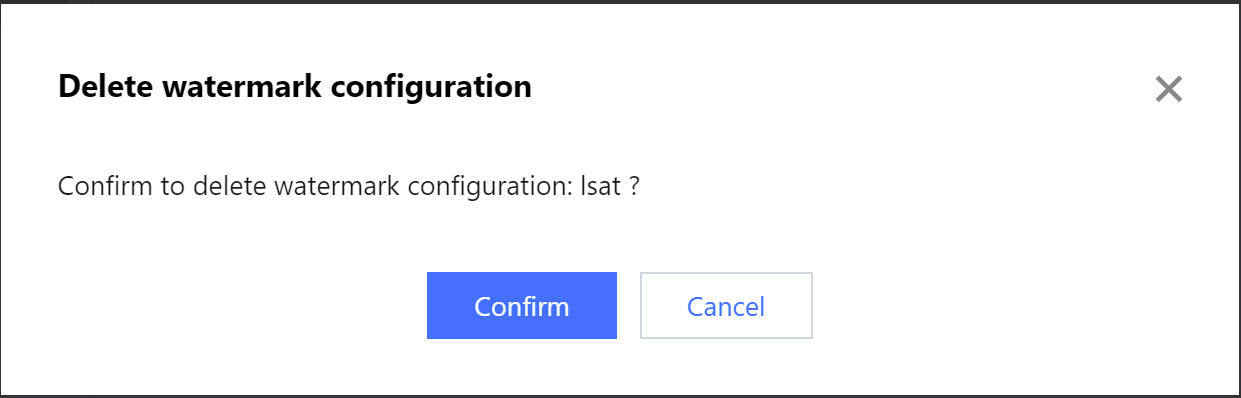The width and height of the screenshot is (1241, 398).
Task: Keep the watermark by clicking Cancel
Action: click(x=726, y=305)
